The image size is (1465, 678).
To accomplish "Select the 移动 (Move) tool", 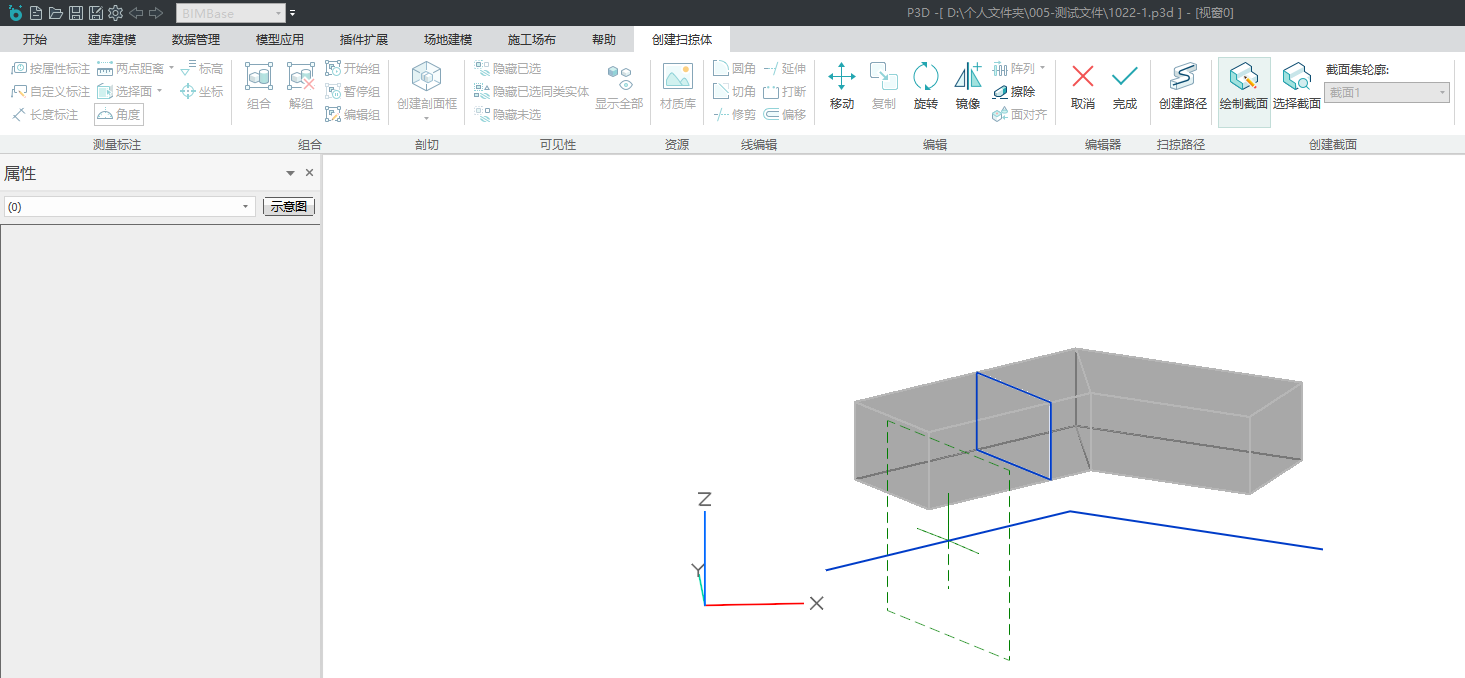I will pyautogui.click(x=841, y=86).
